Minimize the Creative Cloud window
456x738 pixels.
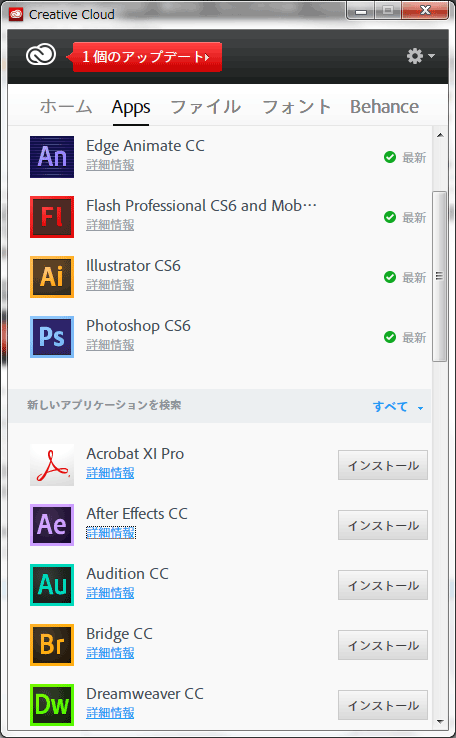coord(361,11)
